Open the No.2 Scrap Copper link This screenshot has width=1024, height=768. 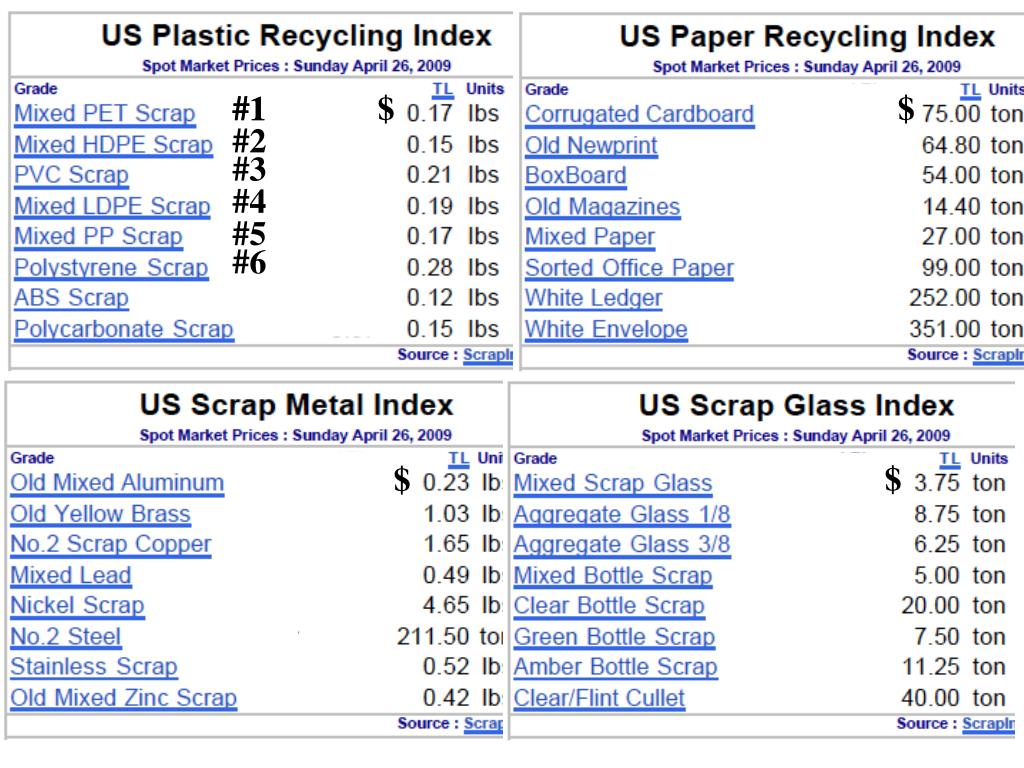[x=111, y=544]
